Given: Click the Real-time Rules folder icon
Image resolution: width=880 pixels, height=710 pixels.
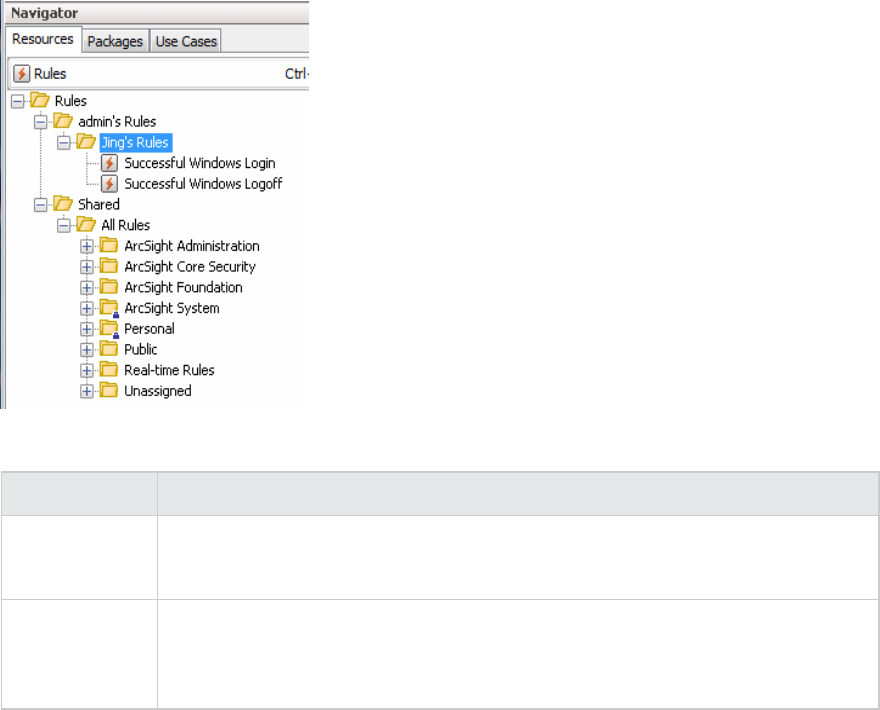Looking at the screenshot, I should point(109,370).
